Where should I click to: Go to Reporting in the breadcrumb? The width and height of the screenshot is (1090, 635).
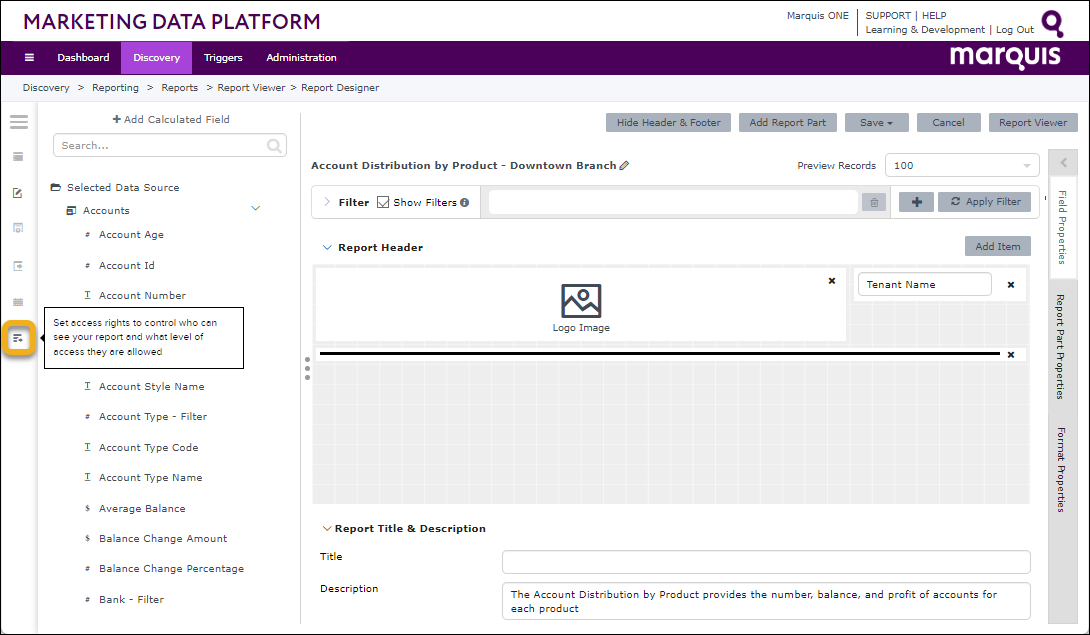point(115,88)
